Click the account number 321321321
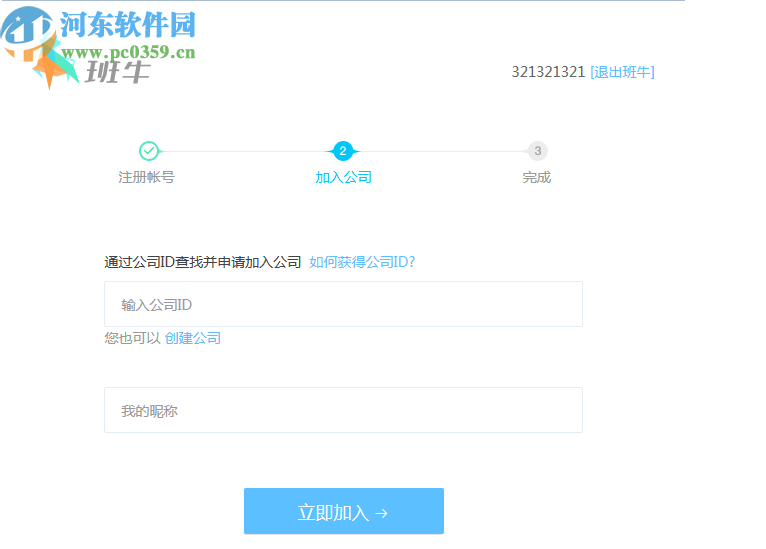766x549 pixels. pos(548,72)
